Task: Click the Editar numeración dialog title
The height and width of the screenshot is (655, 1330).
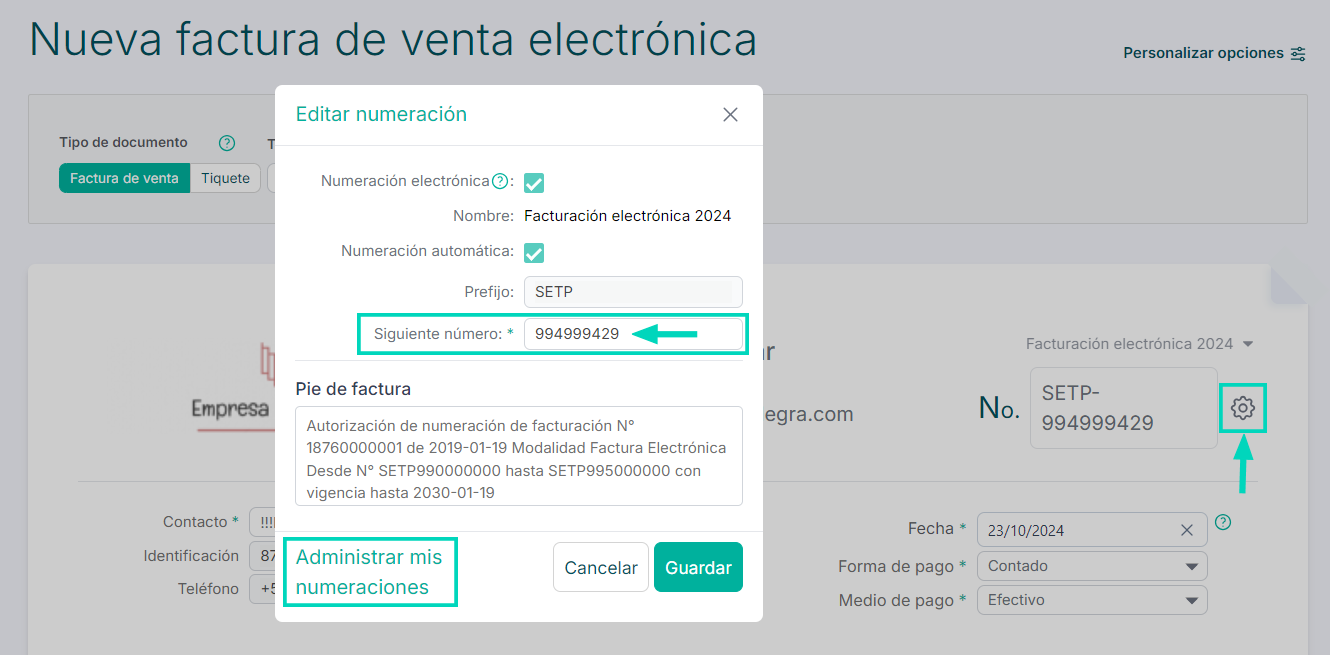Action: point(381,114)
